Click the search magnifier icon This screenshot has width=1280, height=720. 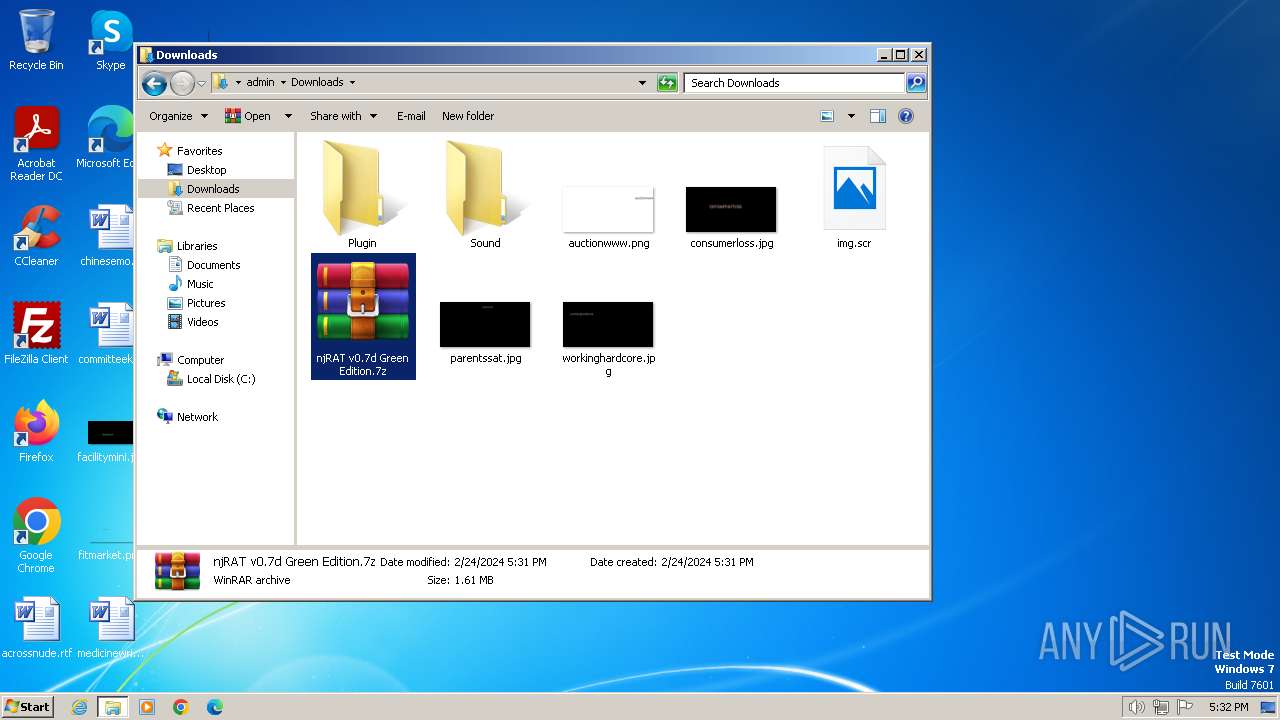(916, 83)
